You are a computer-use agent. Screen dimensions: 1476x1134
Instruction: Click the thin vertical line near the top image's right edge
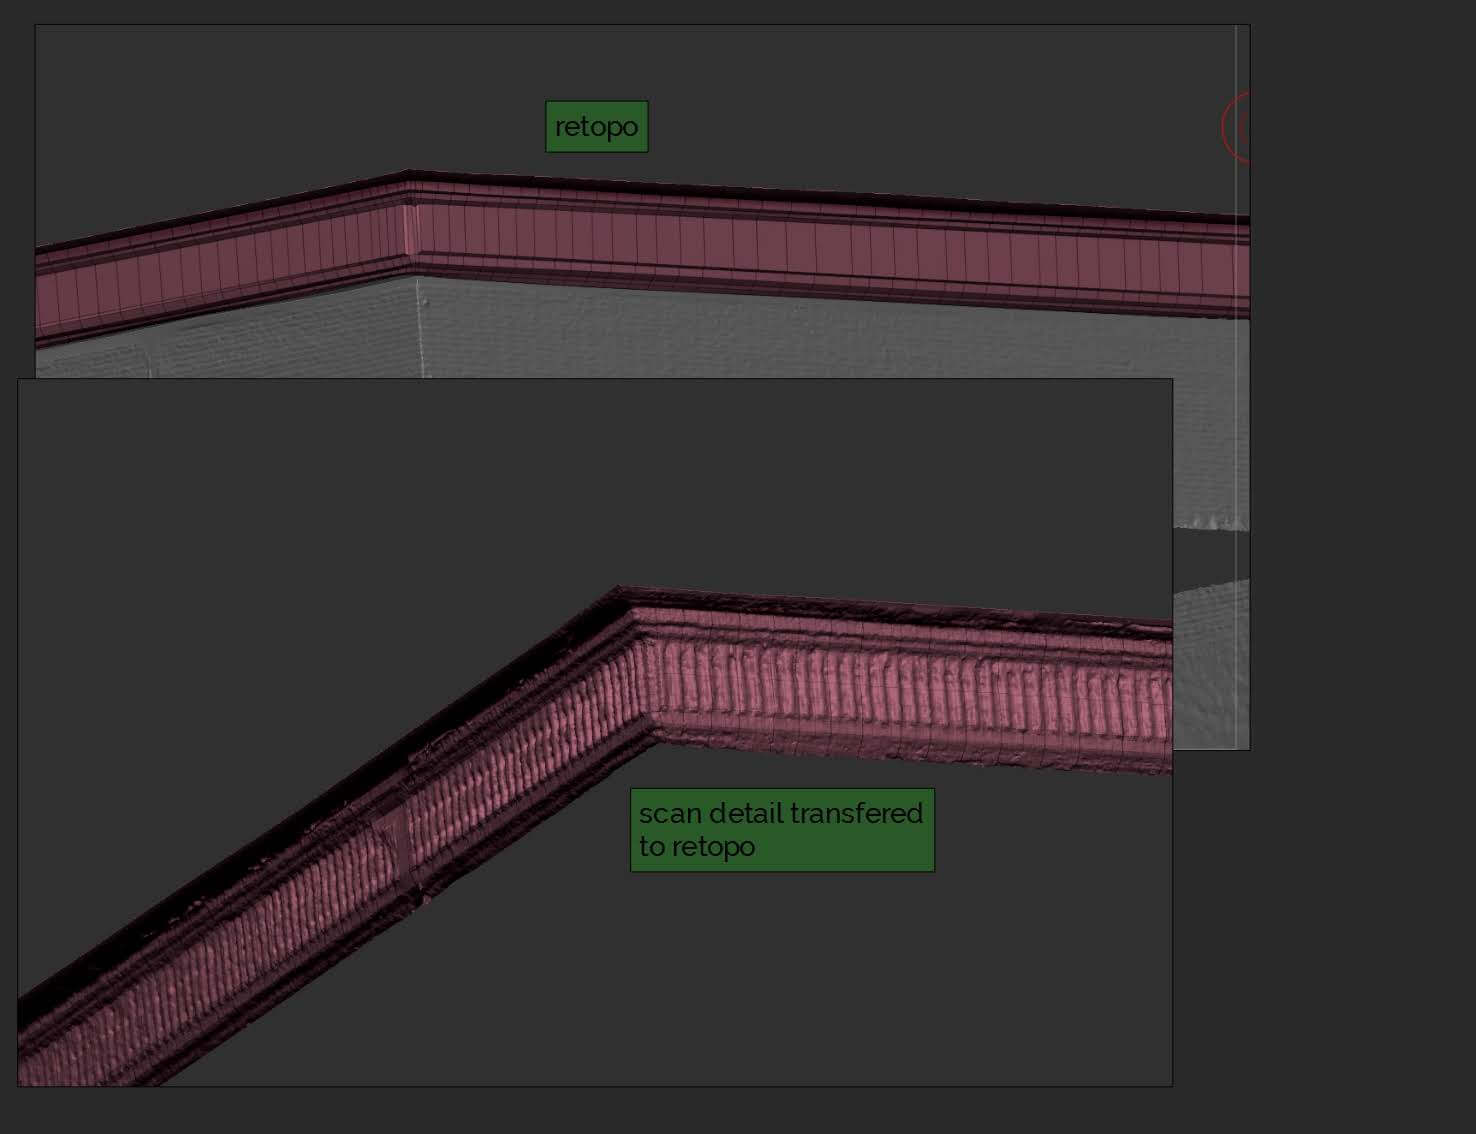tap(1236, 400)
